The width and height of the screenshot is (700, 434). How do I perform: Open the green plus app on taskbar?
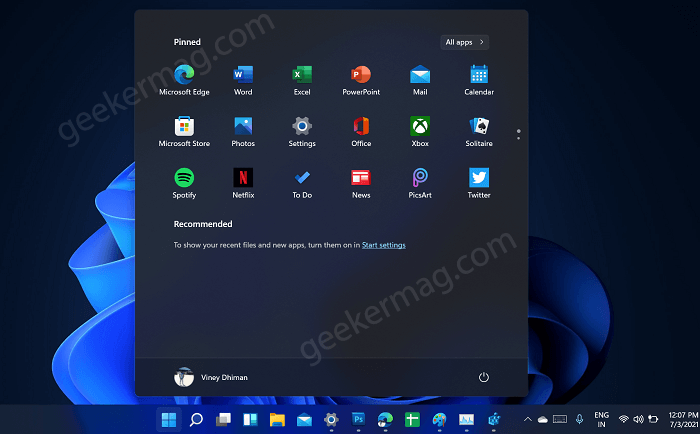pyautogui.click(x=412, y=420)
